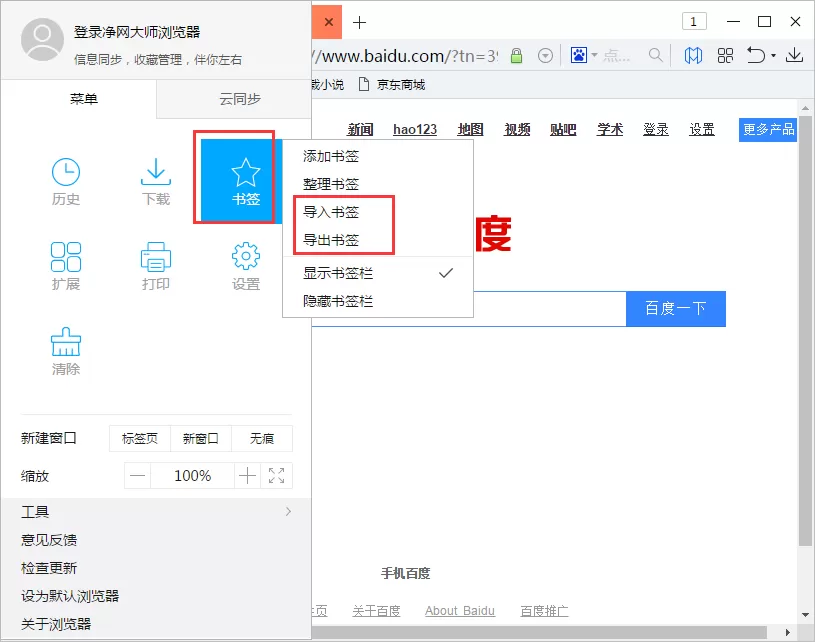Screen dimensions: 815x642
Task: Click the 百度一下 search button
Action: [676, 309]
